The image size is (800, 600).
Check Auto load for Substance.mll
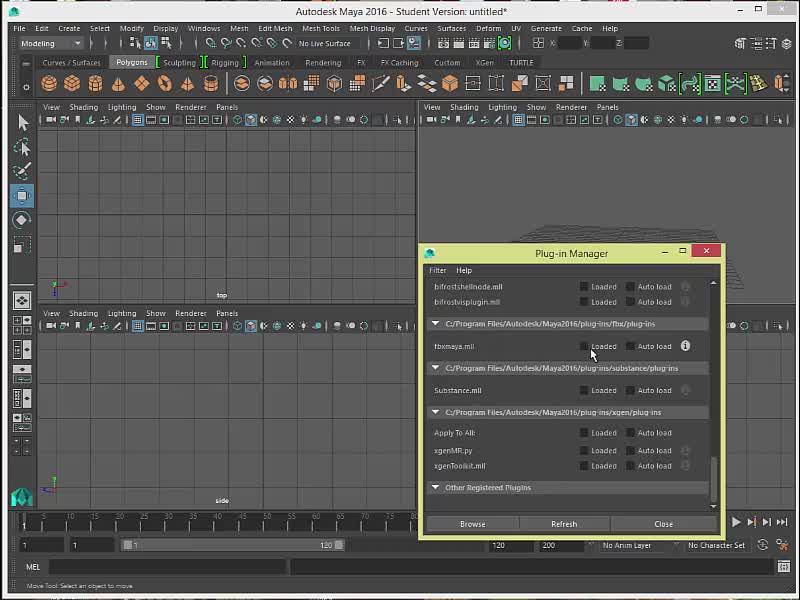pyautogui.click(x=630, y=390)
